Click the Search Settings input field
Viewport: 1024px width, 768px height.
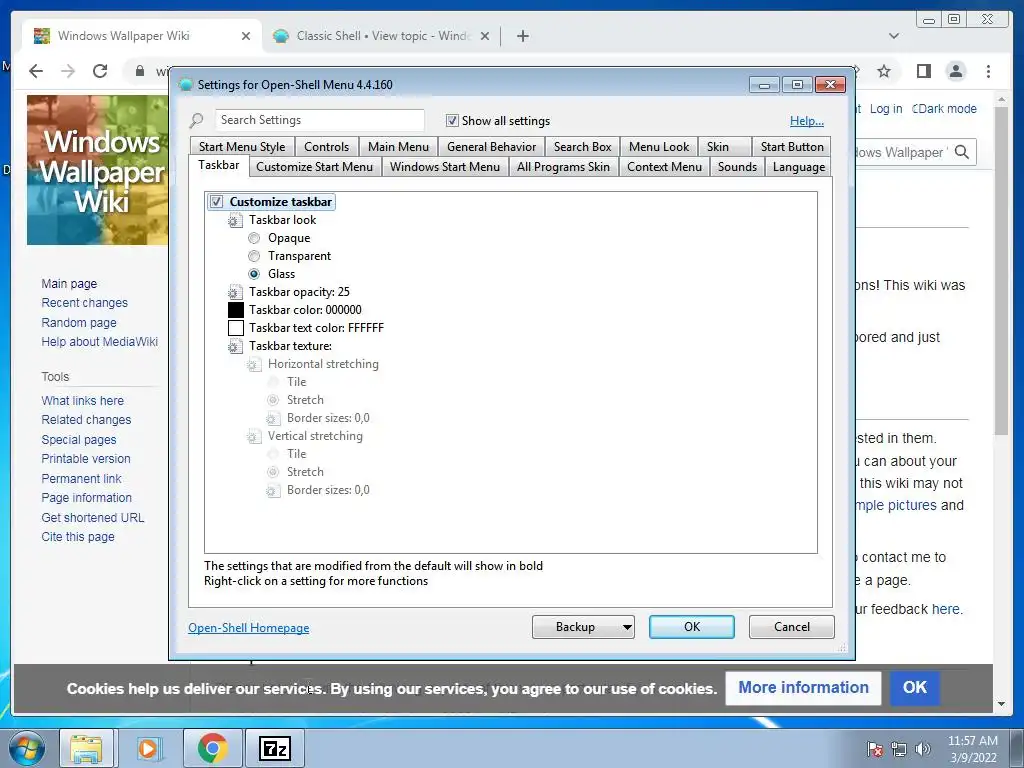[x=320, y=120]
